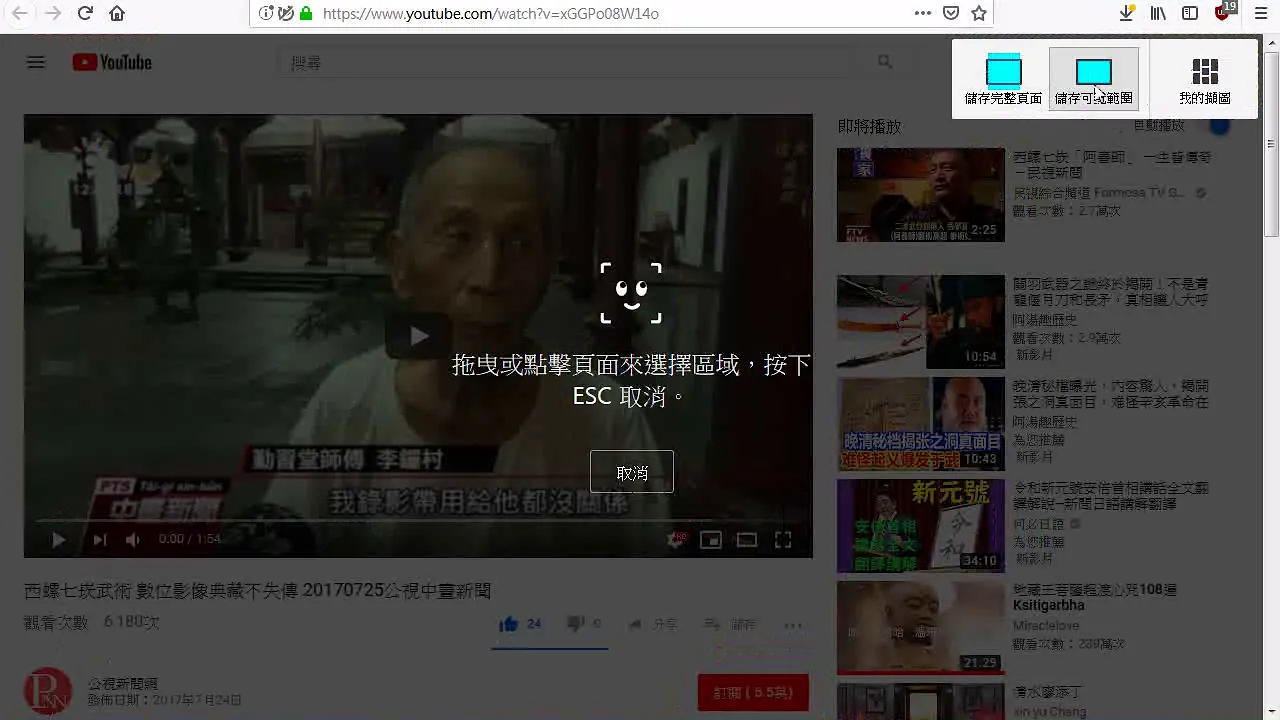
Task: Open the more actions ellipsis under video
Action: click(793, 625)
